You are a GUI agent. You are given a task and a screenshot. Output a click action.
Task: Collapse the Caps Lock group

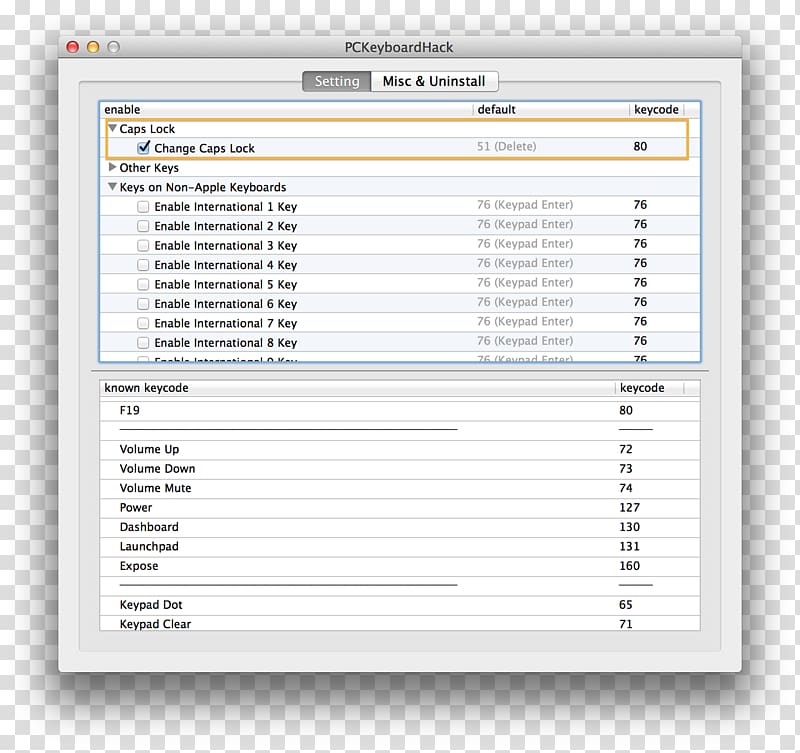coord(113,128)
